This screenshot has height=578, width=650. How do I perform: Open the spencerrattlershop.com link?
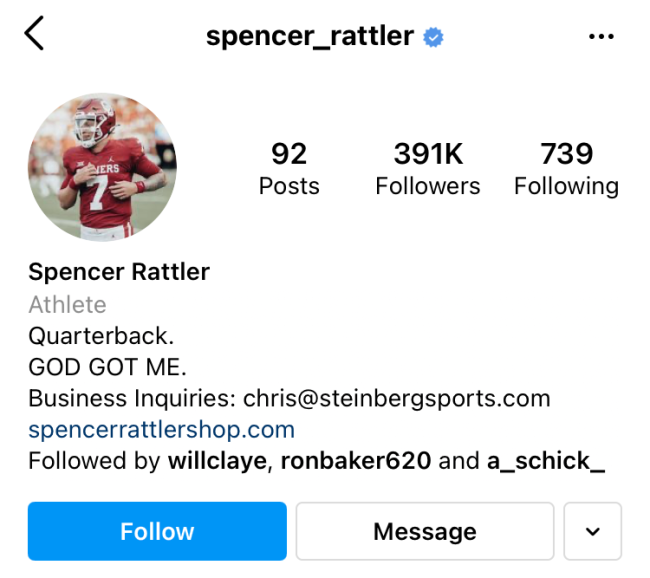click(x=161, y=430)
